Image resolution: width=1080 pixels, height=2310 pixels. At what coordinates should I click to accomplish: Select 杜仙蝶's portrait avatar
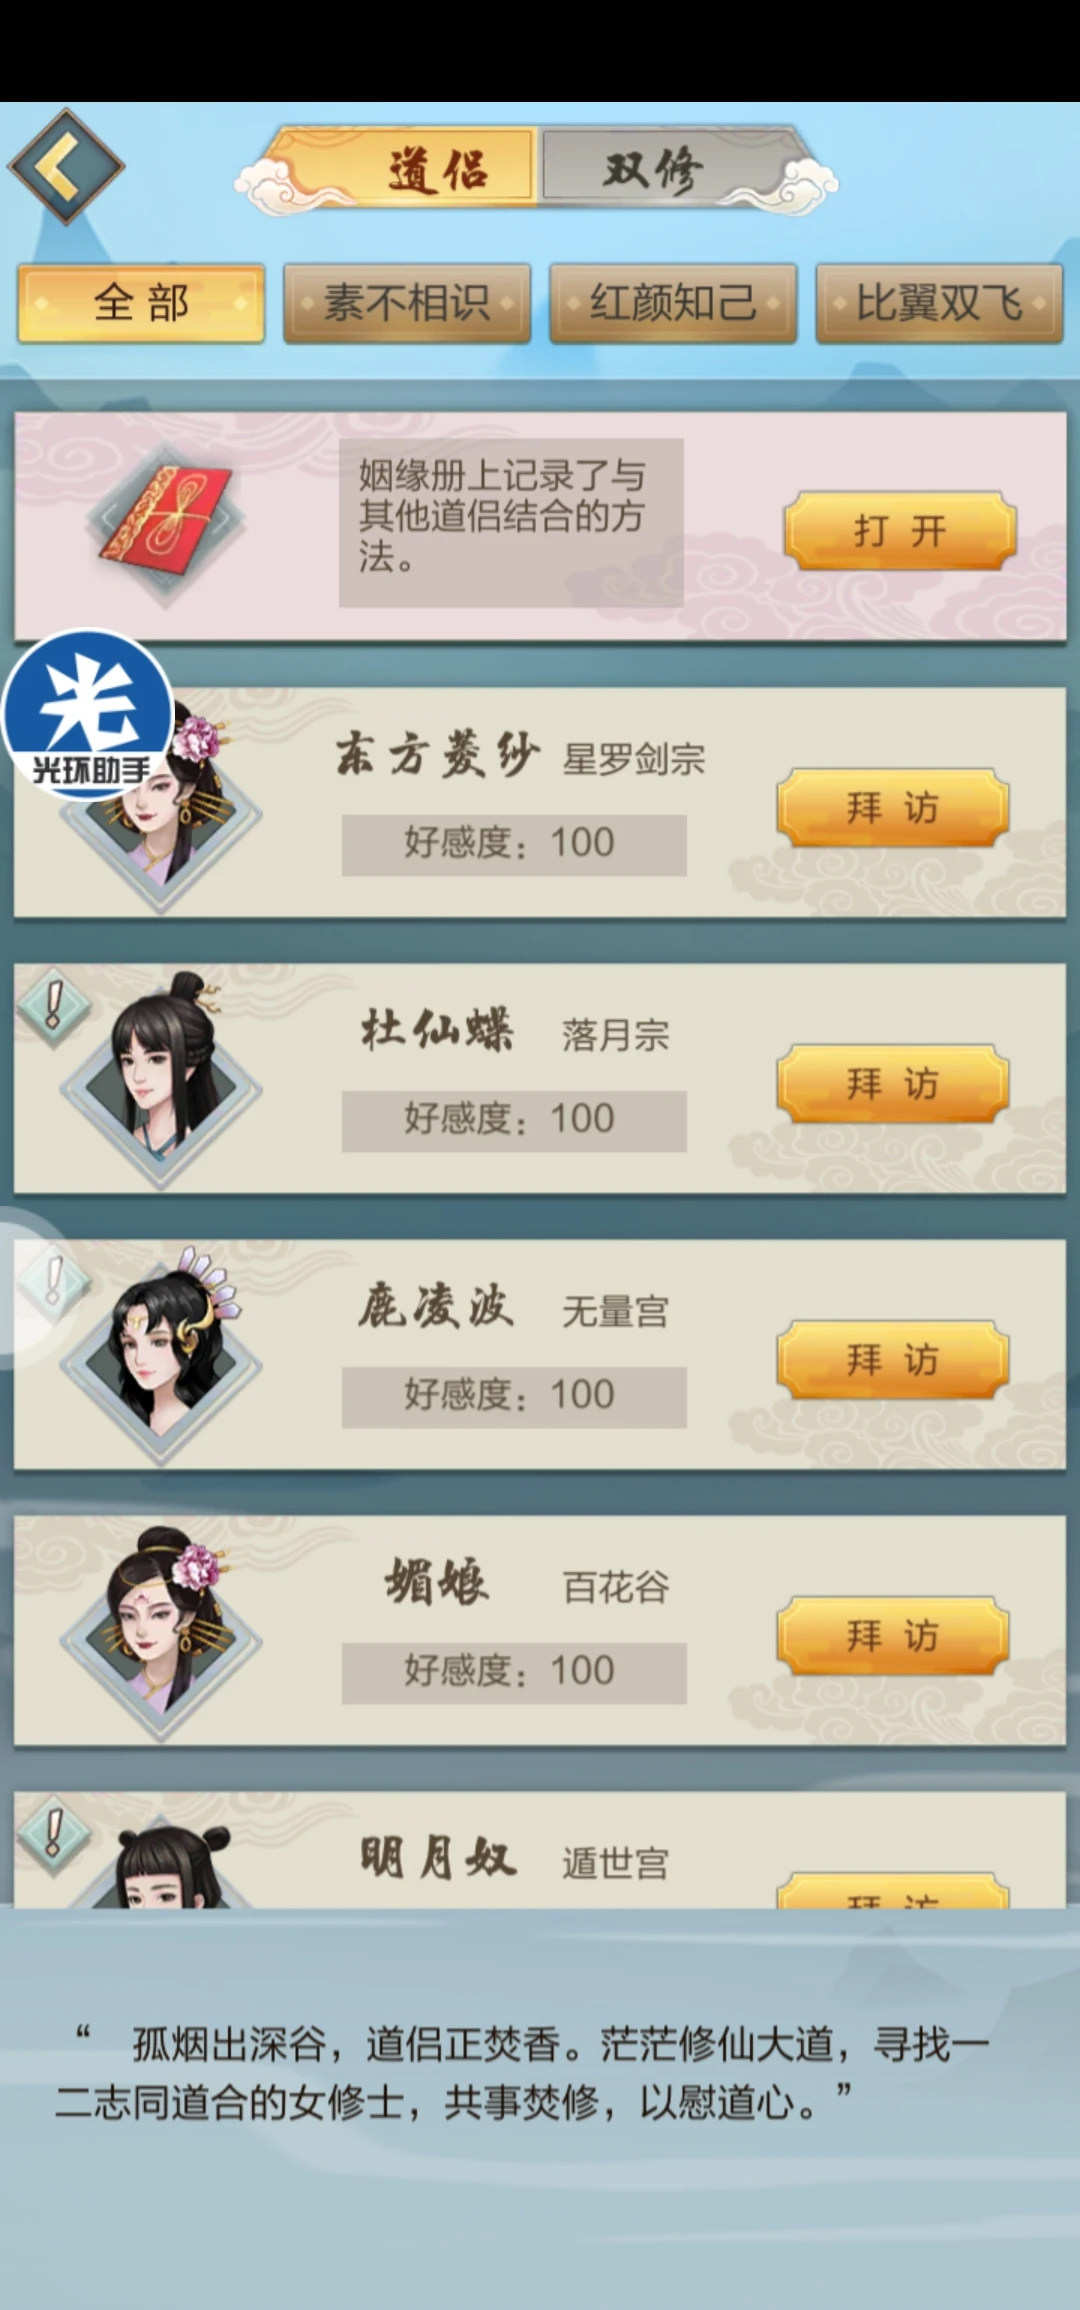pos(162,1080)
